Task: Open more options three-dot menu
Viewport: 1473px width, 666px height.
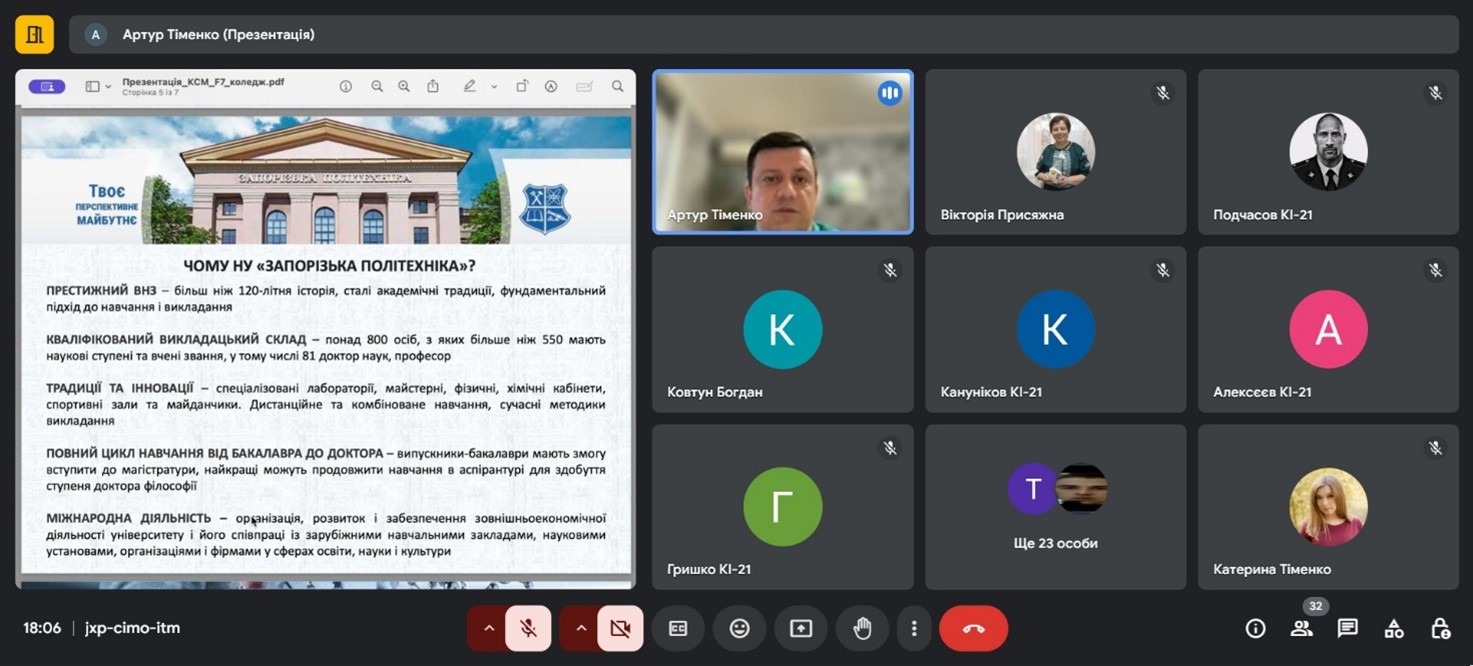Action: (x=914, y=628)
